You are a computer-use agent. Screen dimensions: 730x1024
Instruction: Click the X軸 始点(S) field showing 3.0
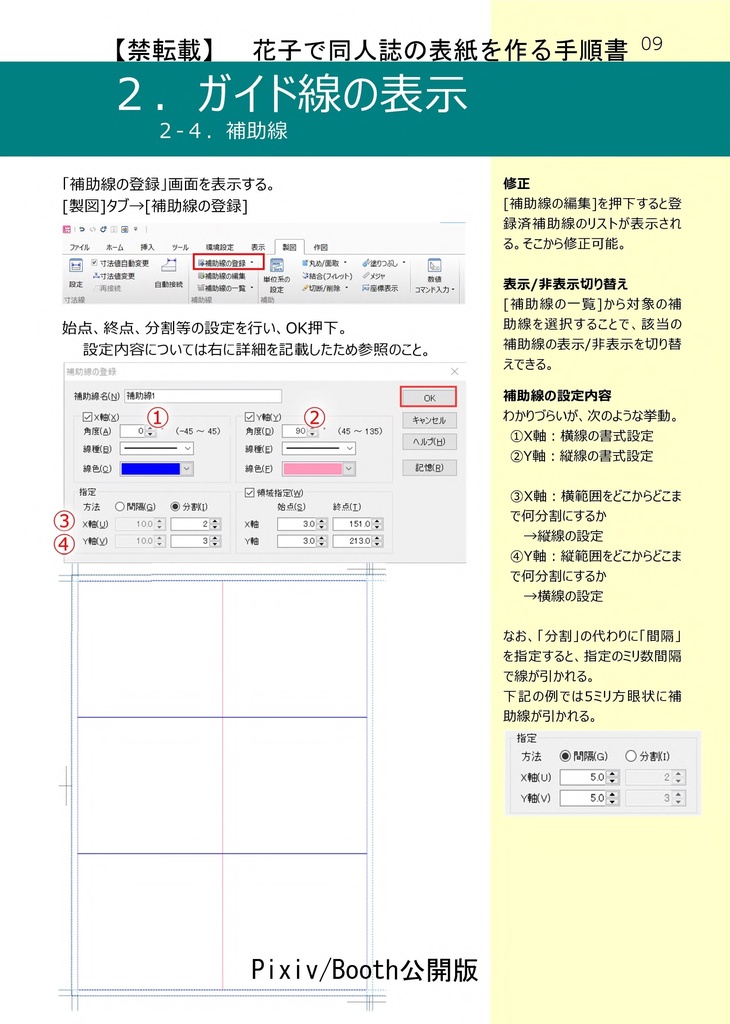302,524
